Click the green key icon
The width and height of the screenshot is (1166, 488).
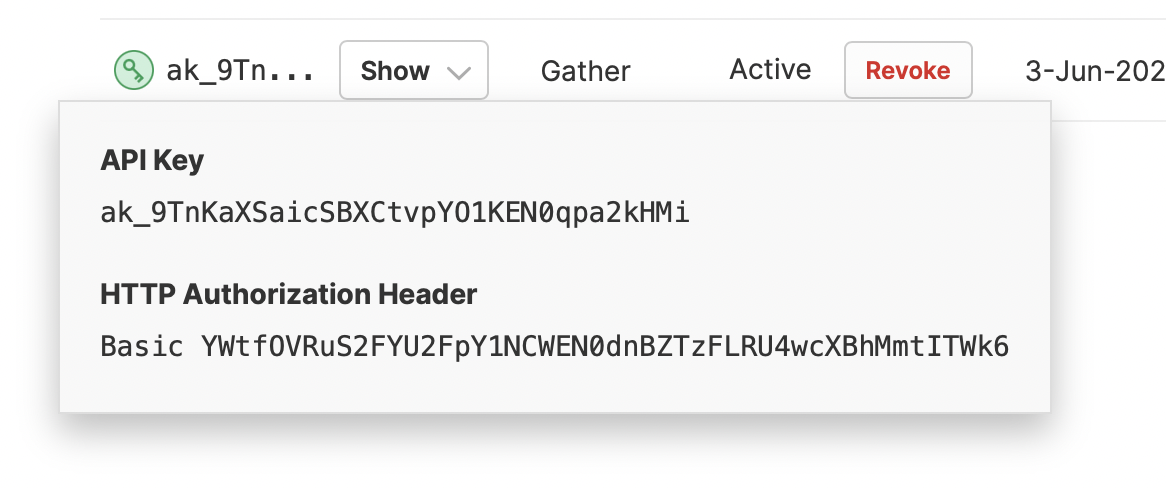coord(134,71)
